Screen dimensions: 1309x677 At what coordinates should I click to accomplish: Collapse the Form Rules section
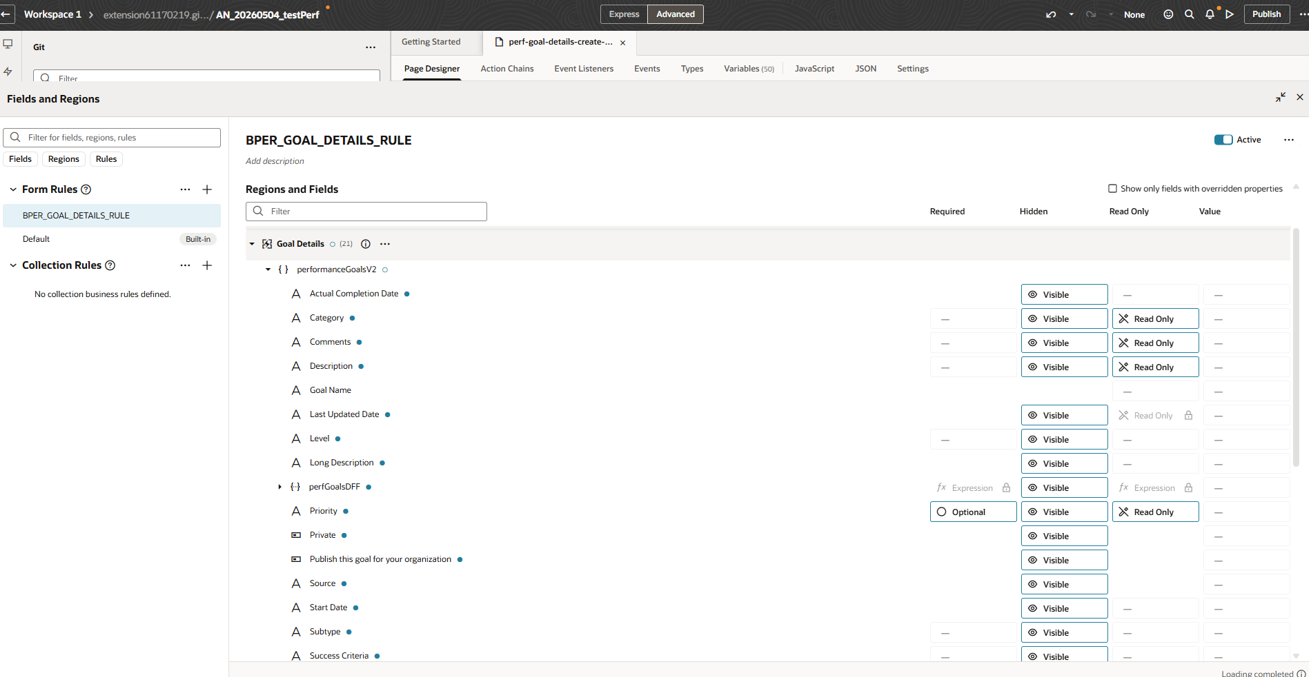coord(13,189)
